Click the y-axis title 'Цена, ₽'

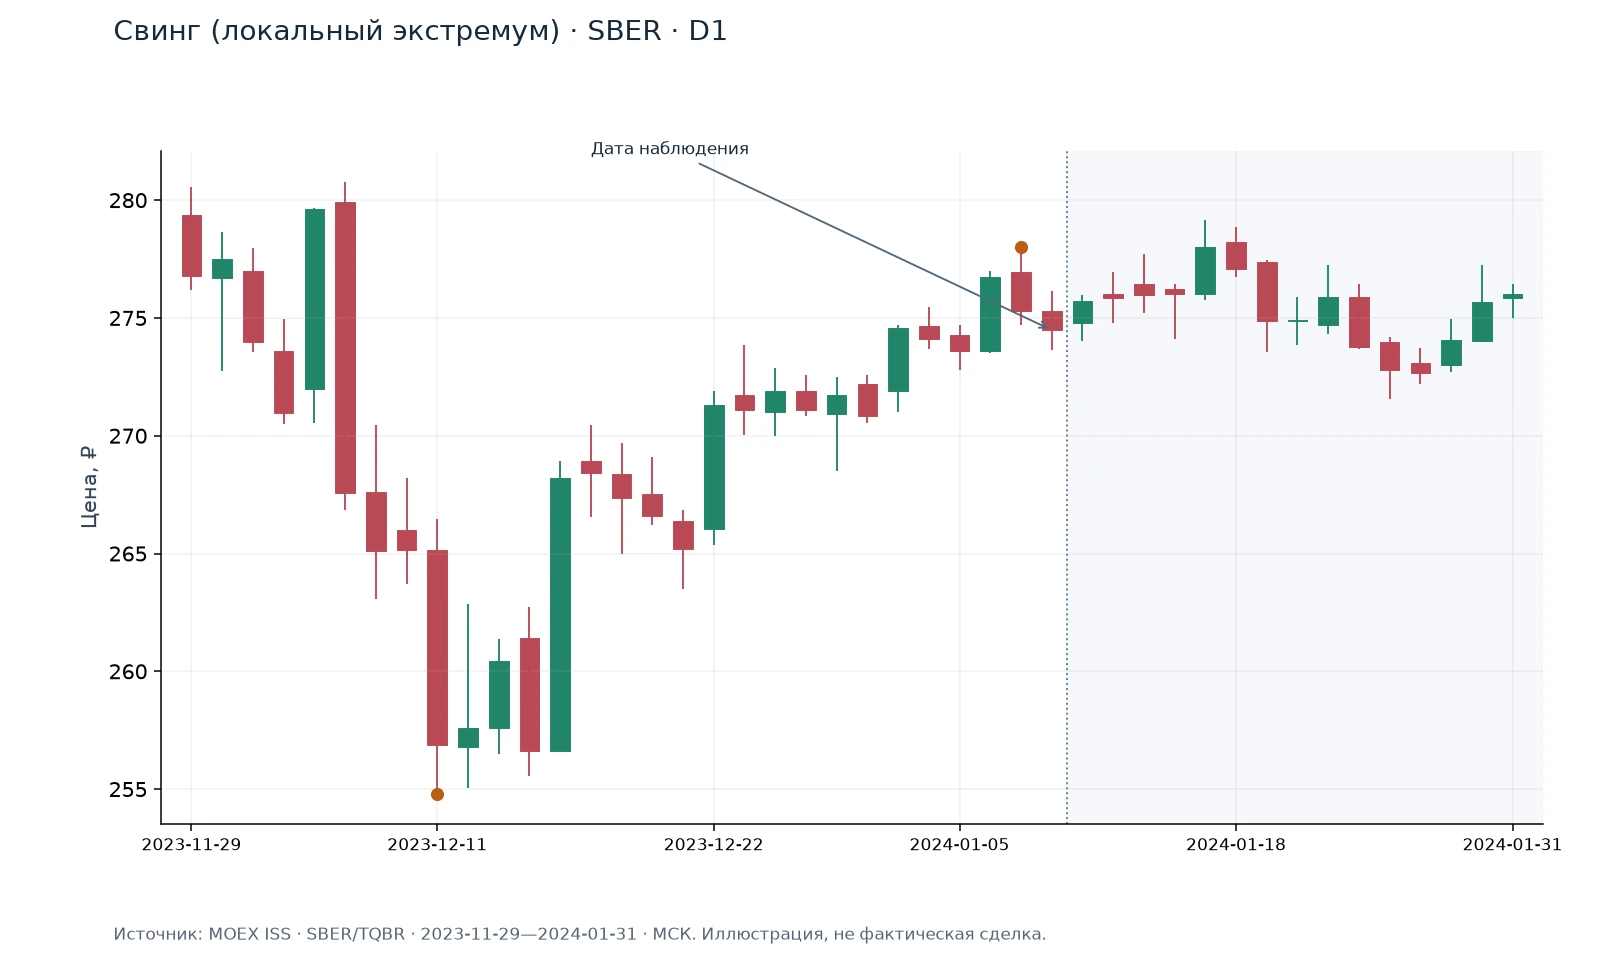click(89, 487)
